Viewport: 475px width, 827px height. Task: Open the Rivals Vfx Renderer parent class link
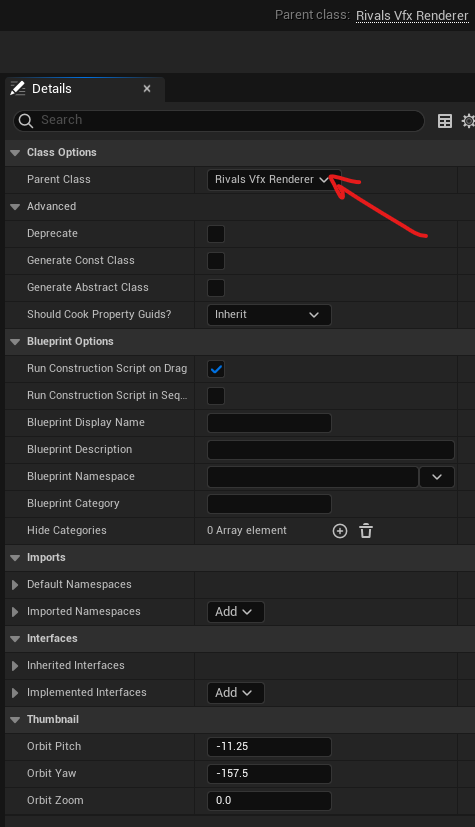(412, 15)
